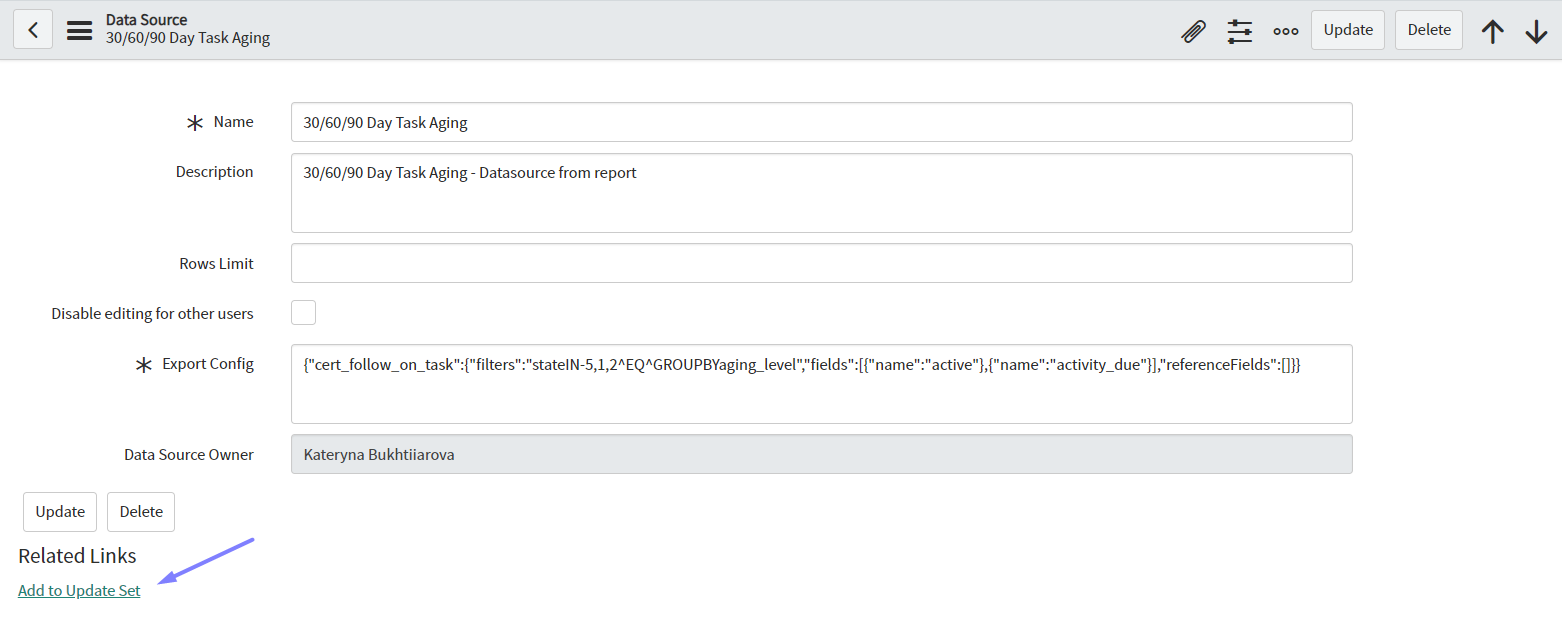
Task: Click the Data Source title in header
Action: tap(146, 20)
